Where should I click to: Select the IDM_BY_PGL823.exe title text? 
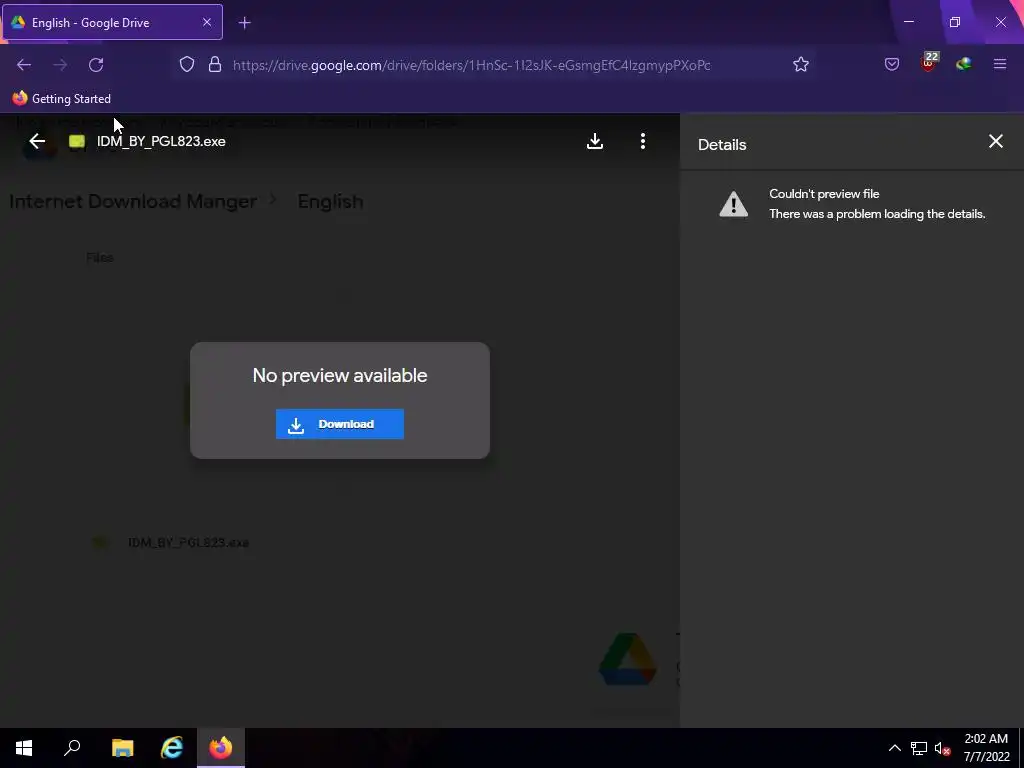[161, 141]
